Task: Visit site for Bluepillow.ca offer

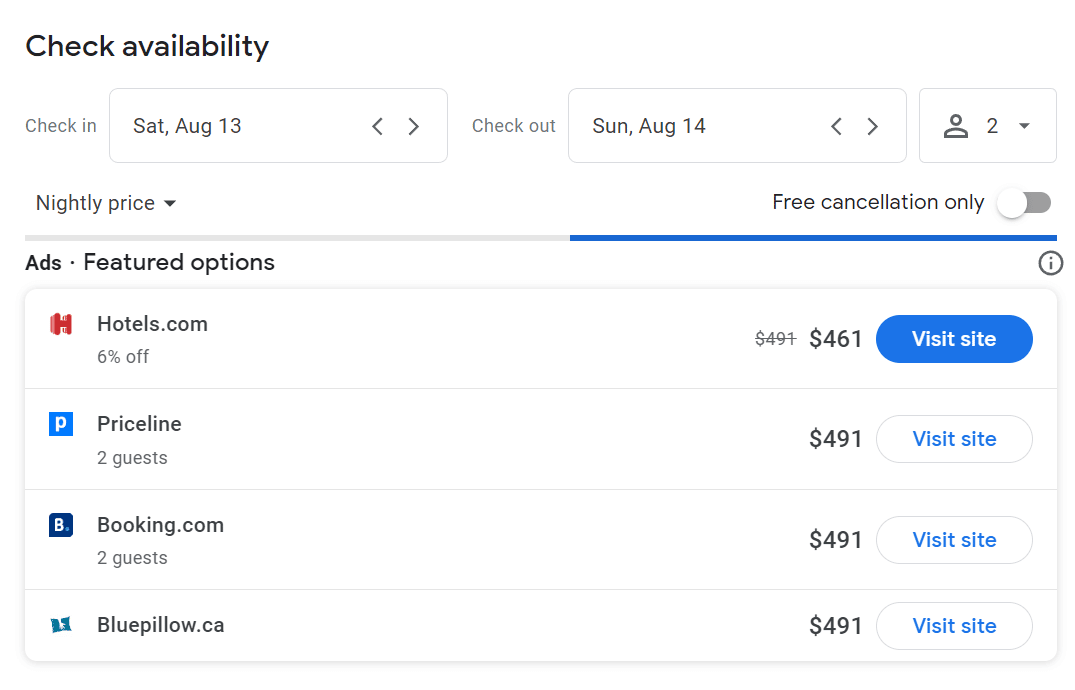Action: coord(953,626)
